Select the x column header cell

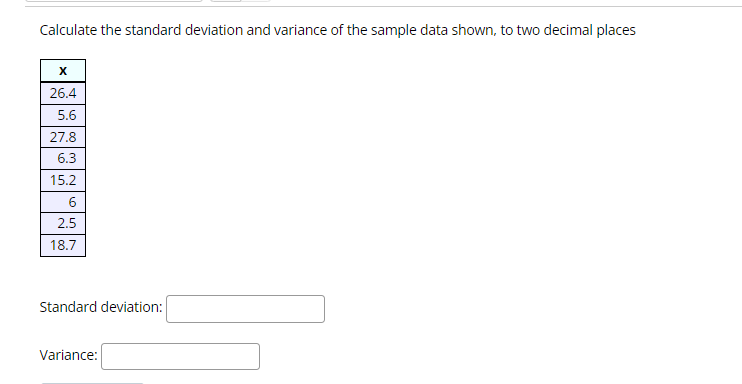coord(63,71)
